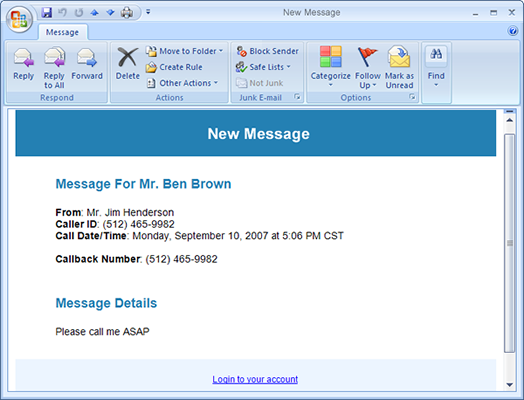The height and width of the screenshot is (400, 524).
Task: Click the Save icon in quick access toolbar
Action: (46, 12)
